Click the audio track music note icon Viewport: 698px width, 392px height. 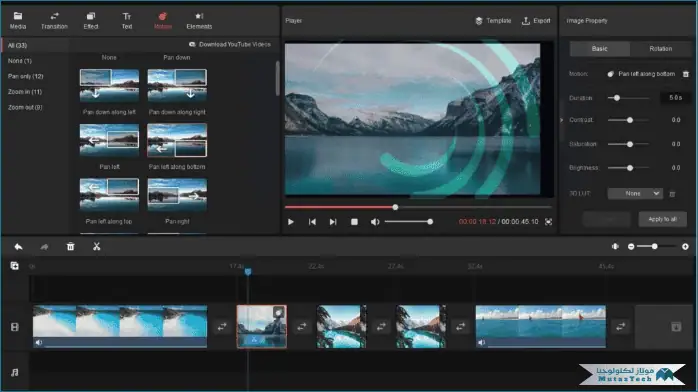click(x=15, y=372)
